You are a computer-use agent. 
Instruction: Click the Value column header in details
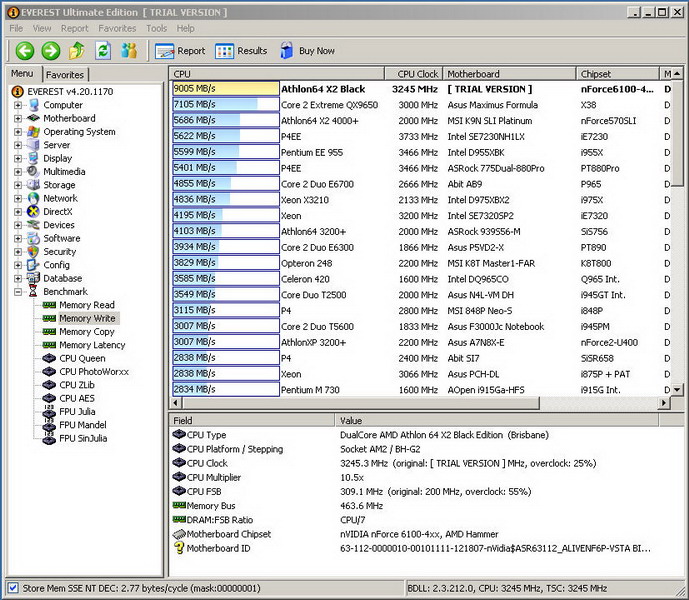click(x=497, y=421)
